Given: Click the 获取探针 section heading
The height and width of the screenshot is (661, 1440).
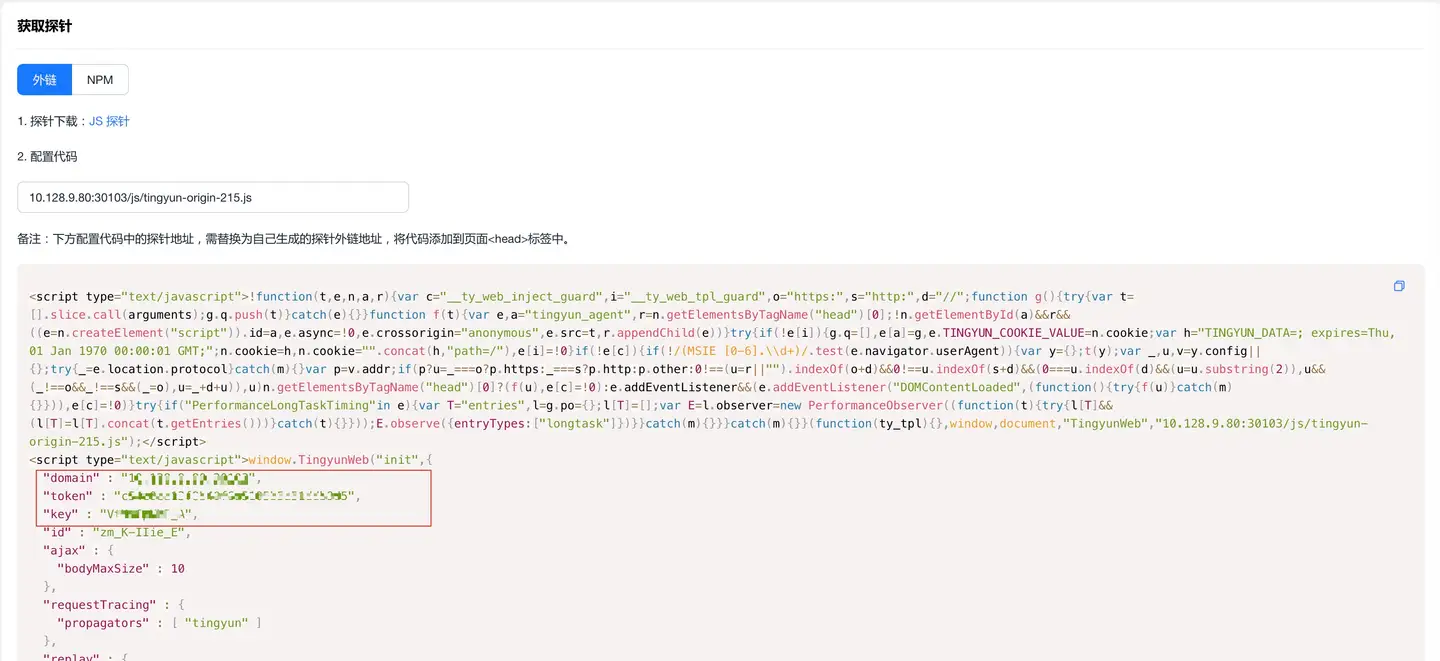Looking at the screenshot, I should tap(44, 26).
